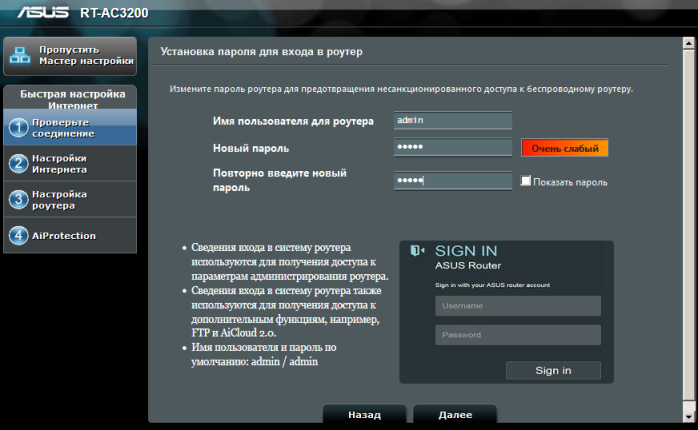The image size is (698, 430).
Task: Click the ASUS Router text in preview
Action: click(468, 266)
